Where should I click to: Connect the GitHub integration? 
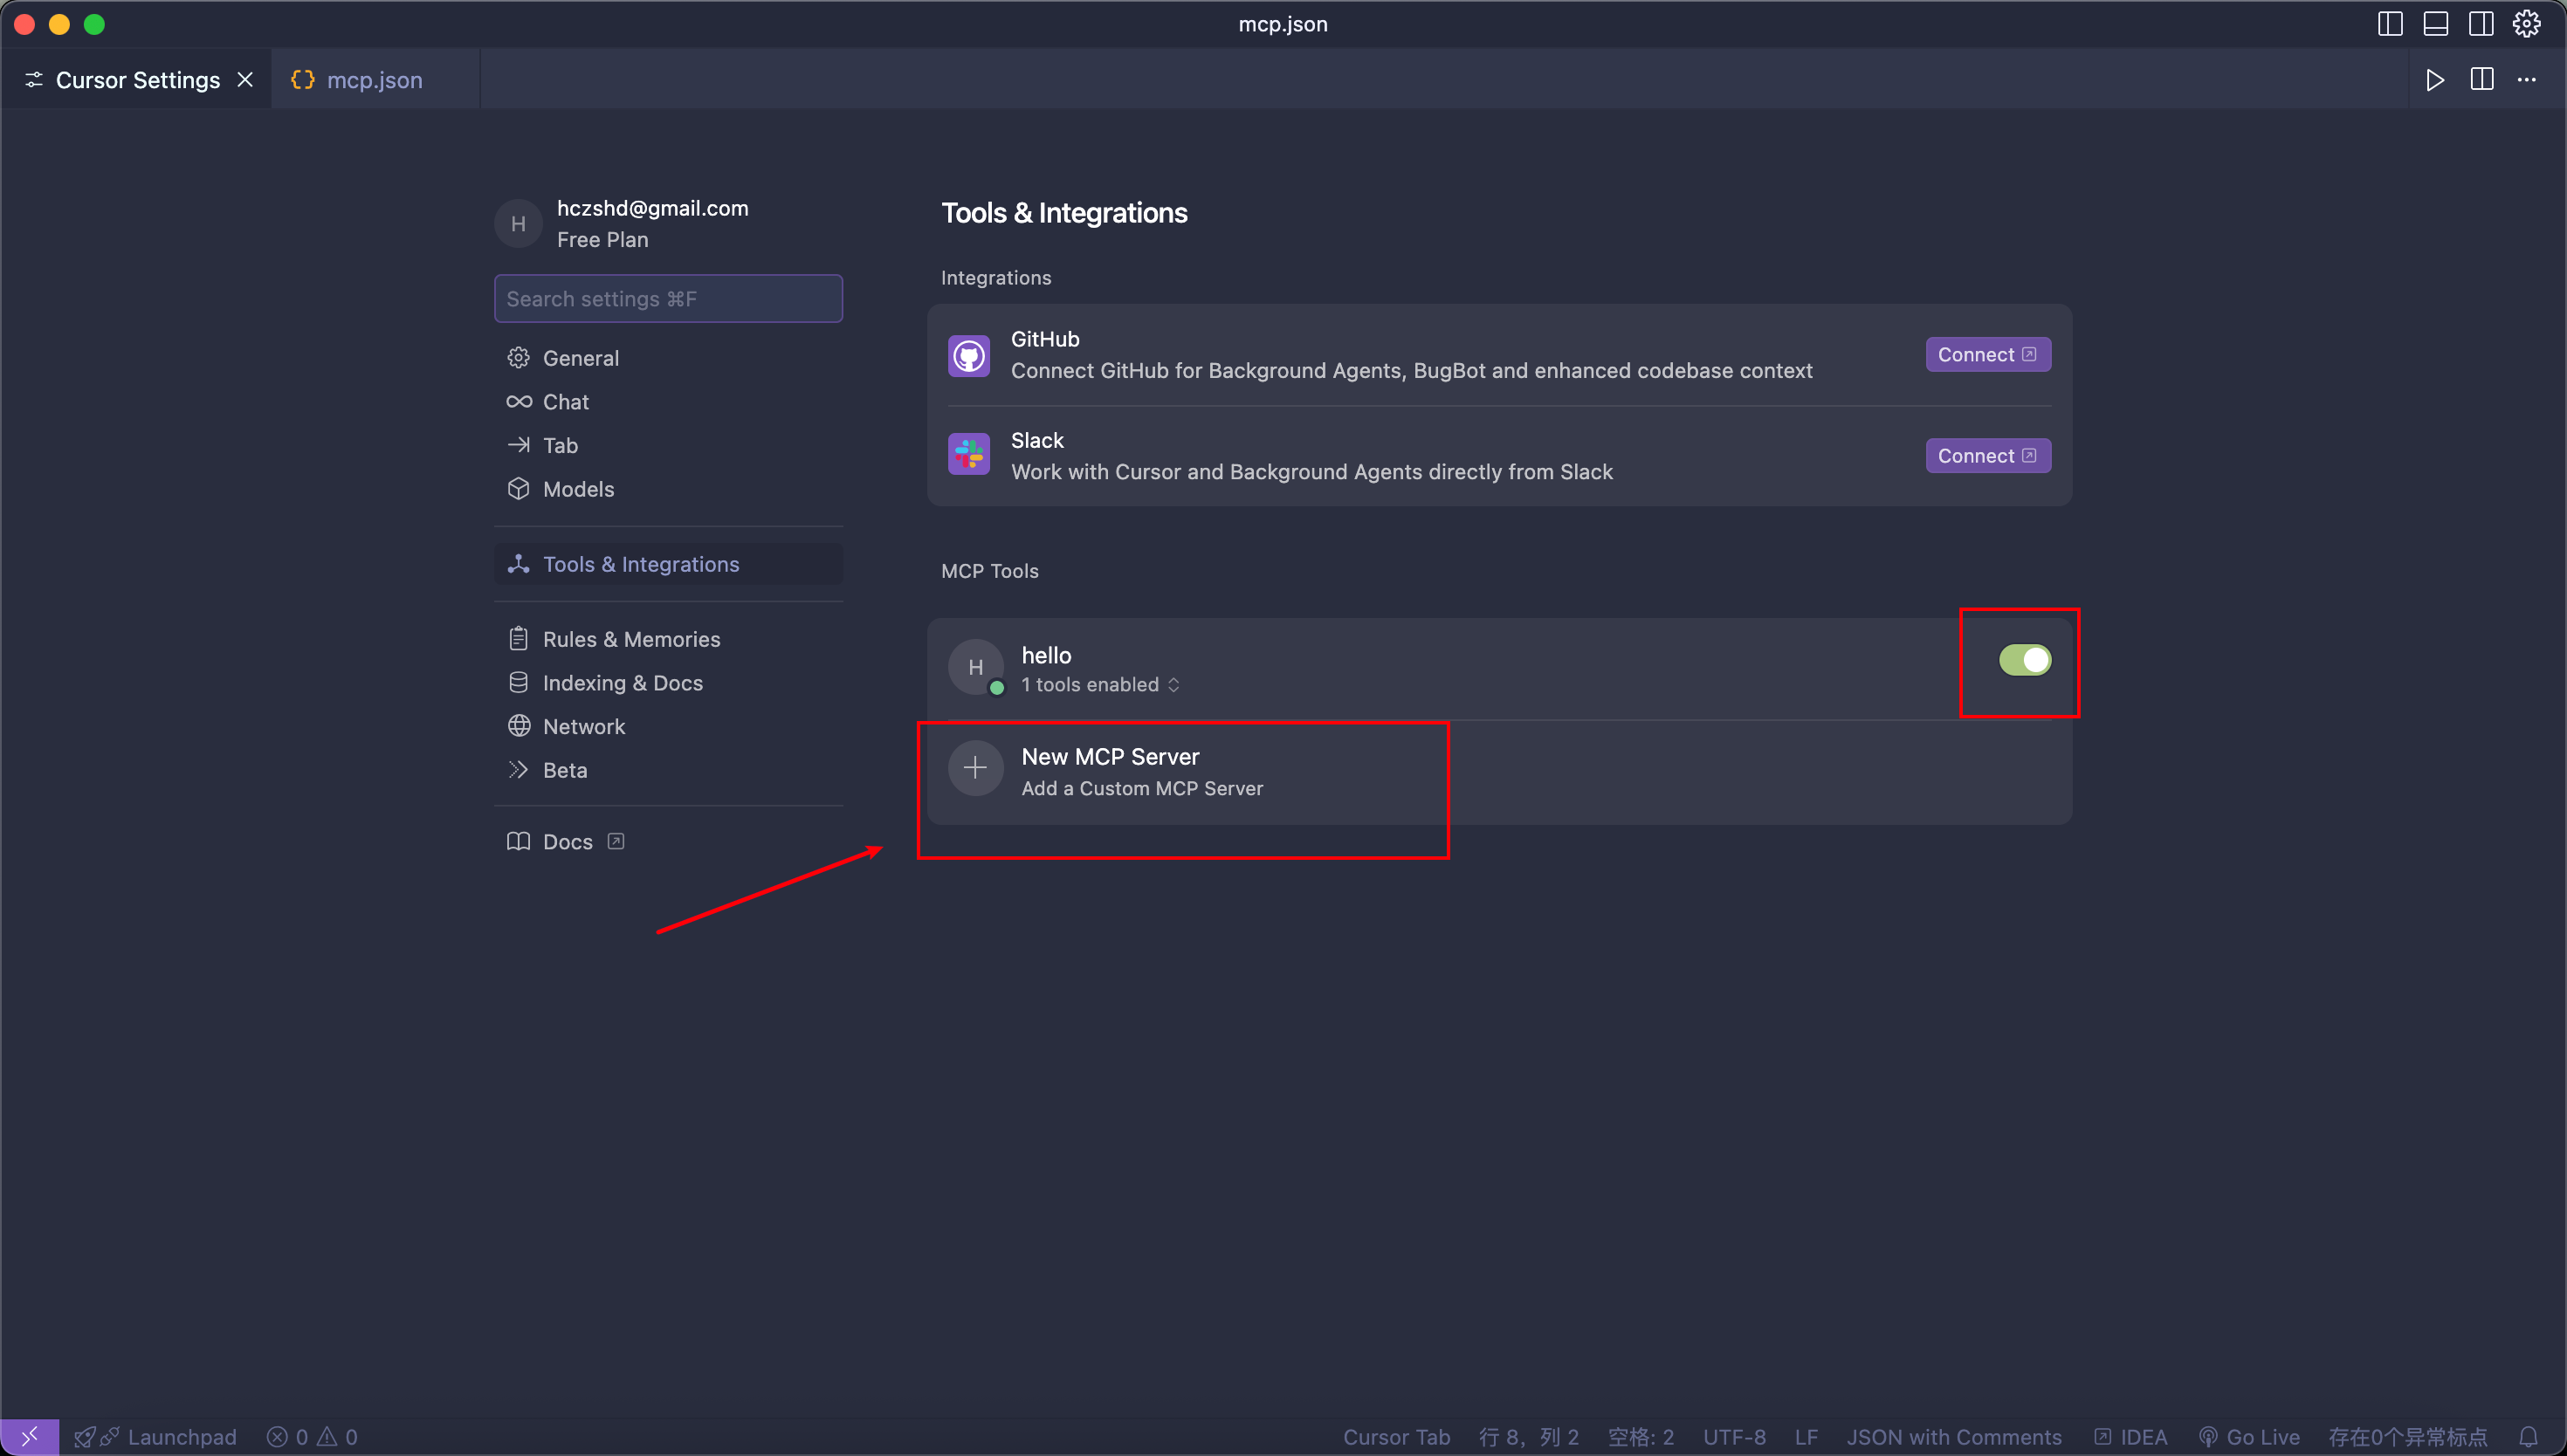(x=1988, y=355)
